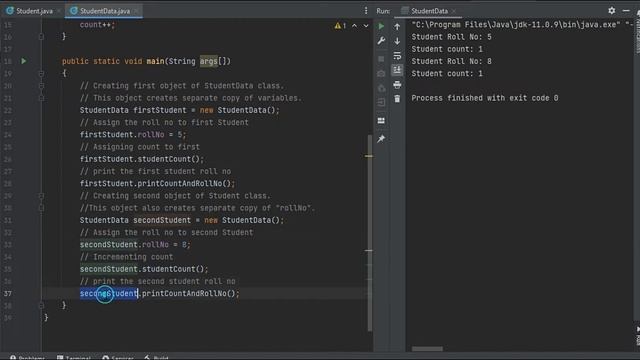Open the Problems tool window
The height and width of the screenshot is (360, 640).
[27, 357]
